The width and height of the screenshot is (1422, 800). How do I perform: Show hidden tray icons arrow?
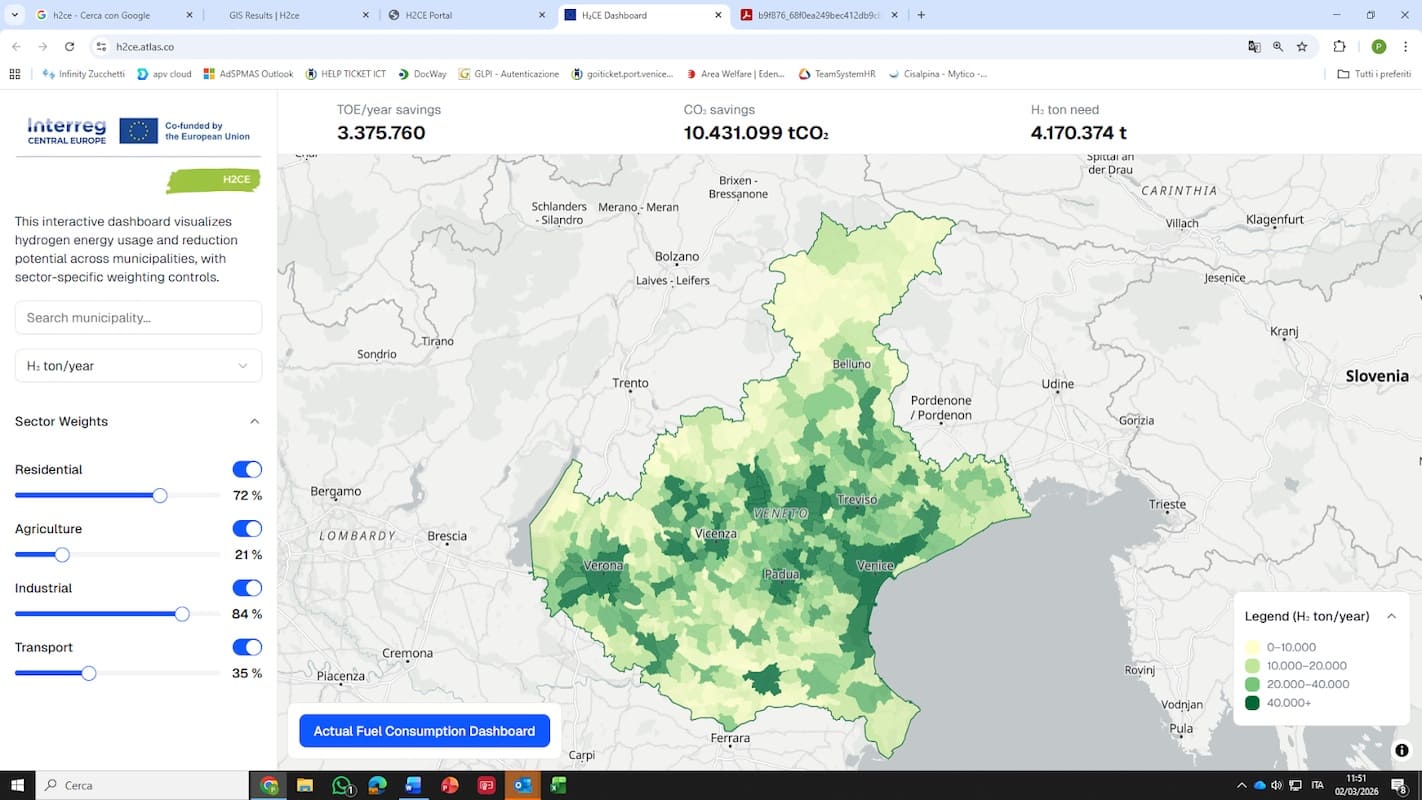1242,785
